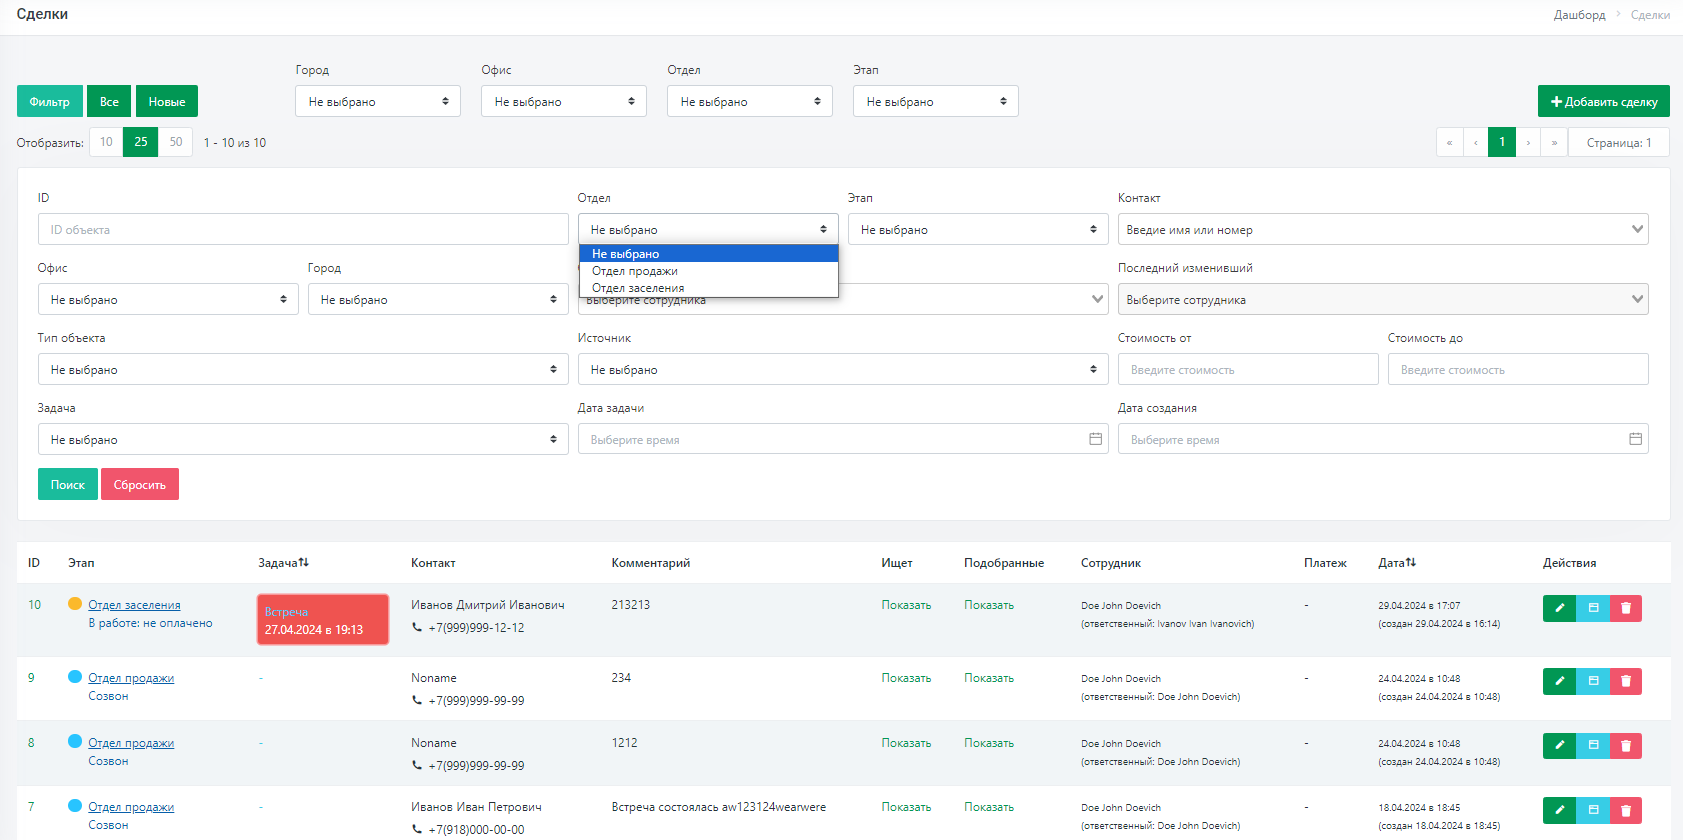The image size is (1683, 840).
Task: Open the Тип объекта dropdown
Action: (x=303, y=369)
